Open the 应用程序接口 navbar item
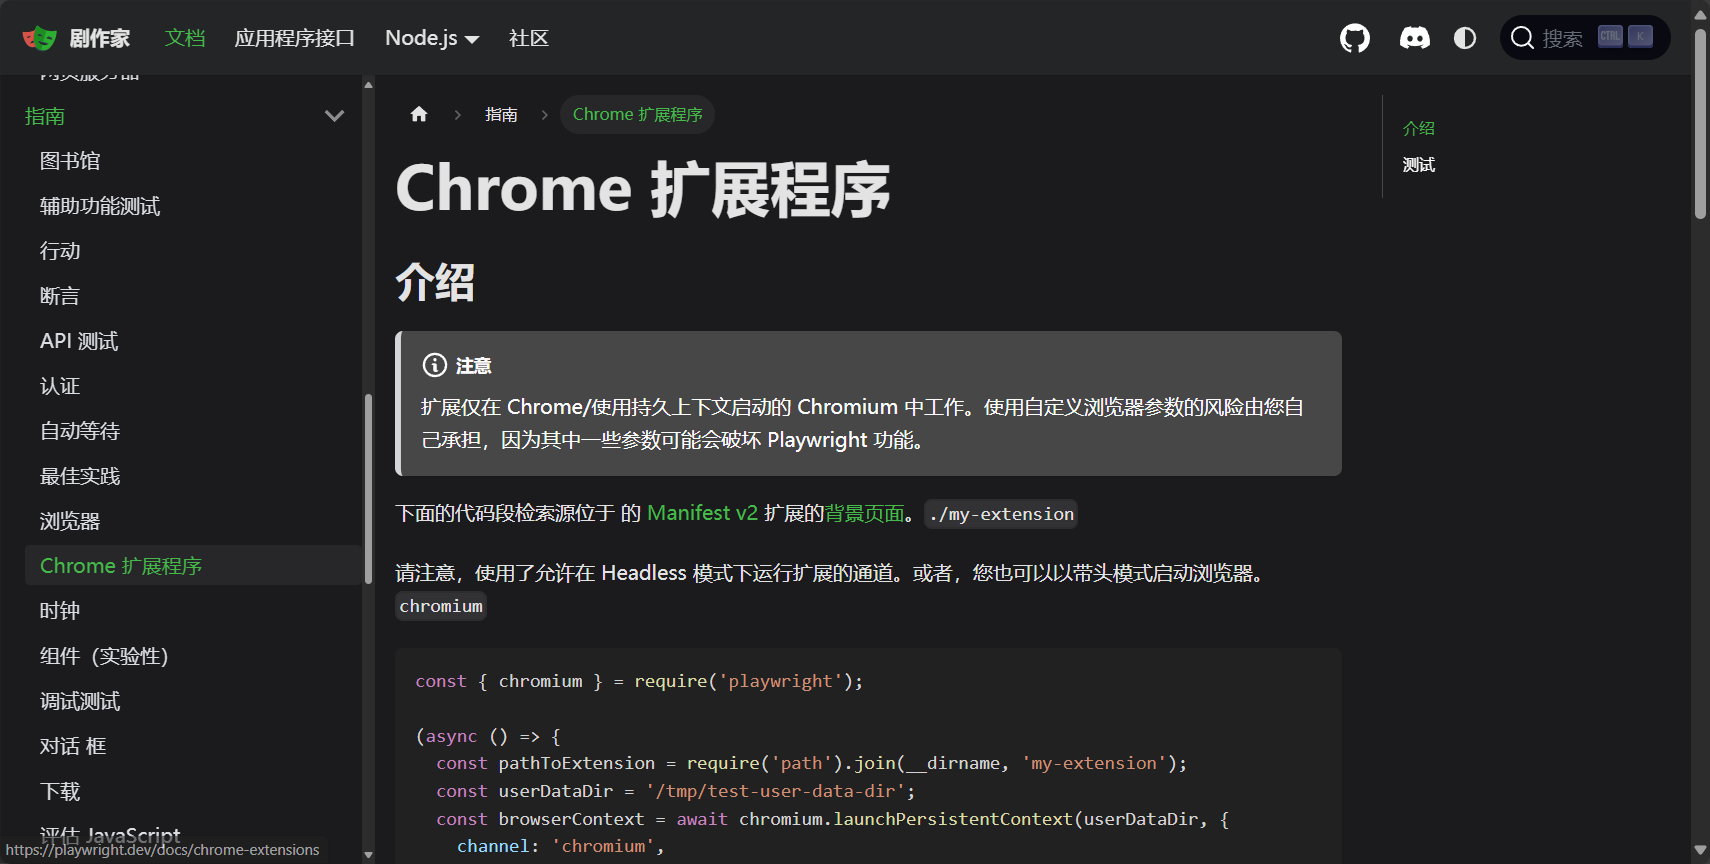The image size is (1710, 864). coord(295,38)
